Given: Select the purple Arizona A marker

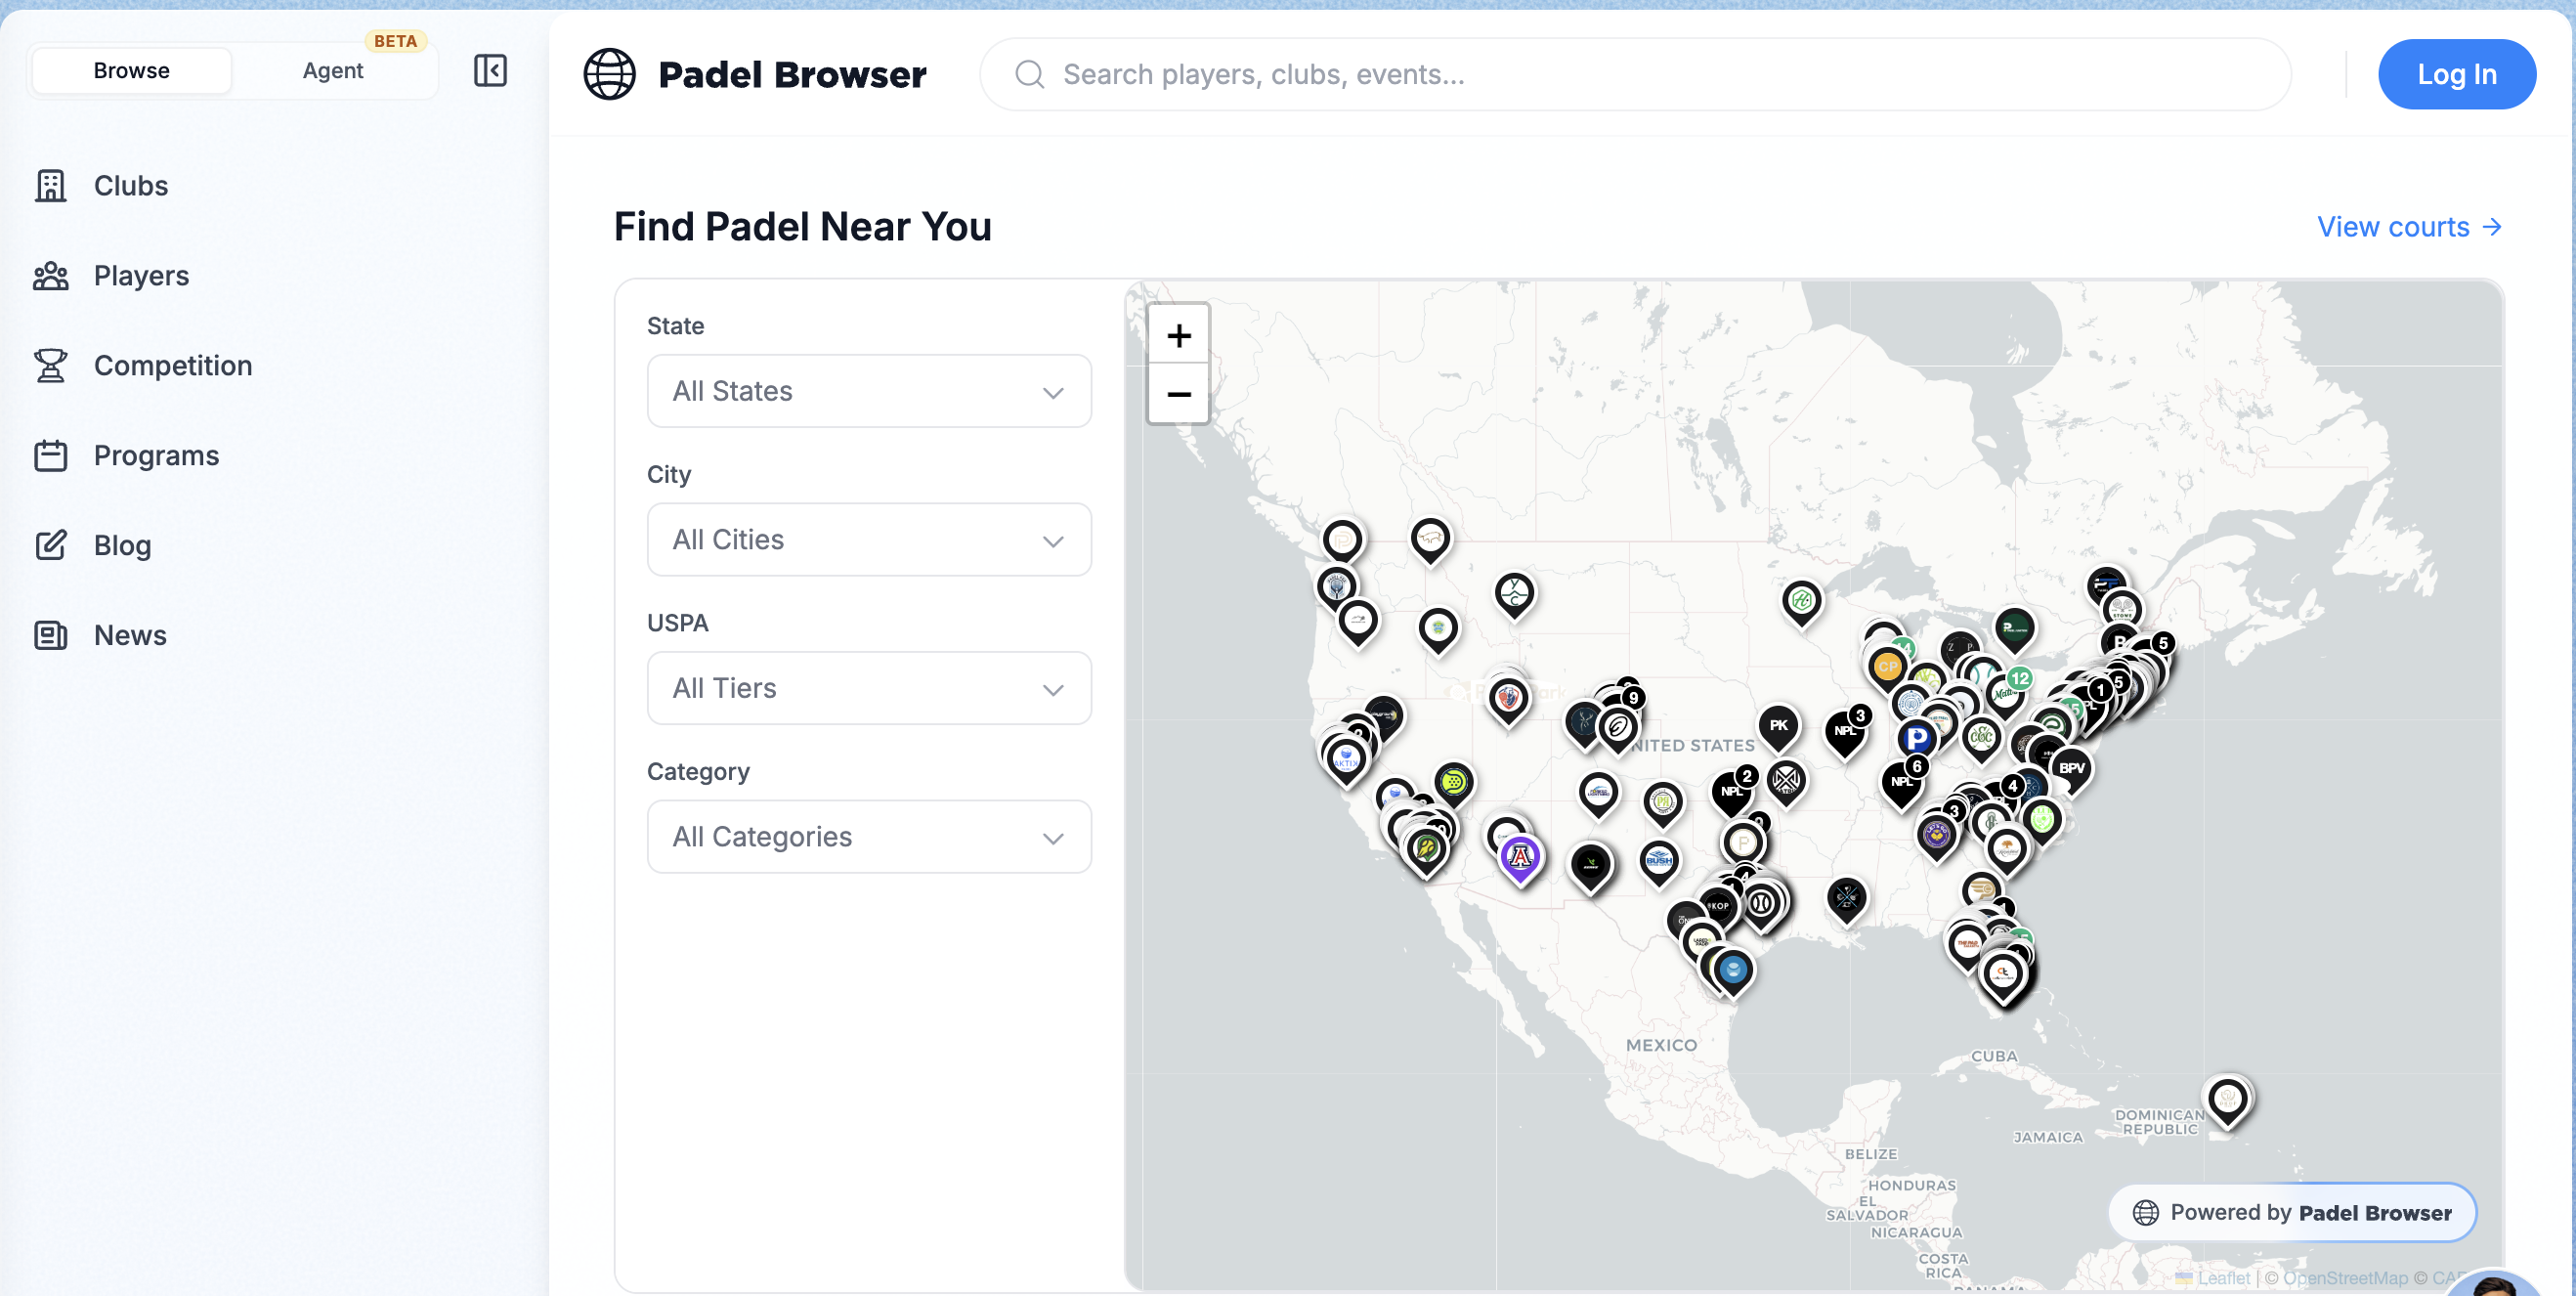Looking at the screenshot, I should pyautogui.click(x=1520, y=859).
